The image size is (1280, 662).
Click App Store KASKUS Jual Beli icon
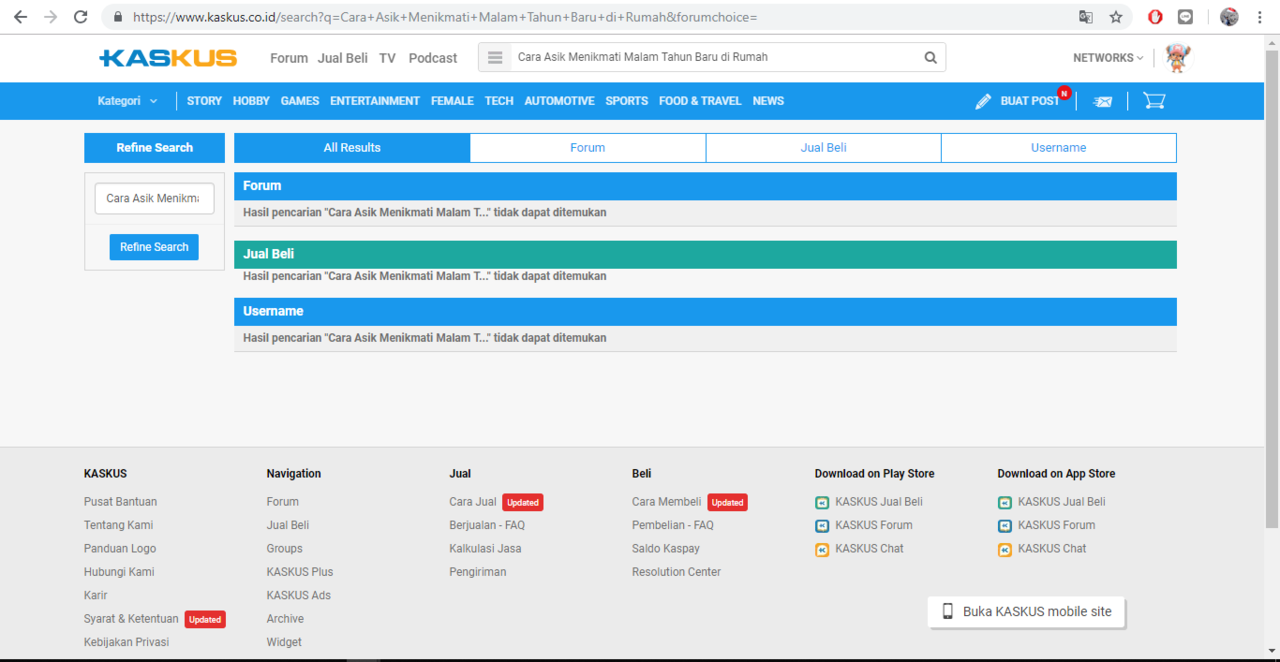1005,502
